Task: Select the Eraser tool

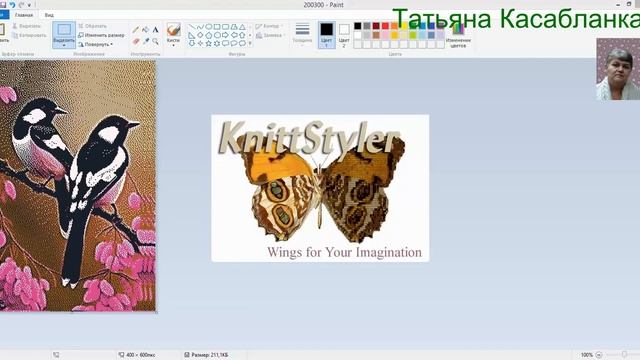Action: pyautogui.click(x=136, y=41)
